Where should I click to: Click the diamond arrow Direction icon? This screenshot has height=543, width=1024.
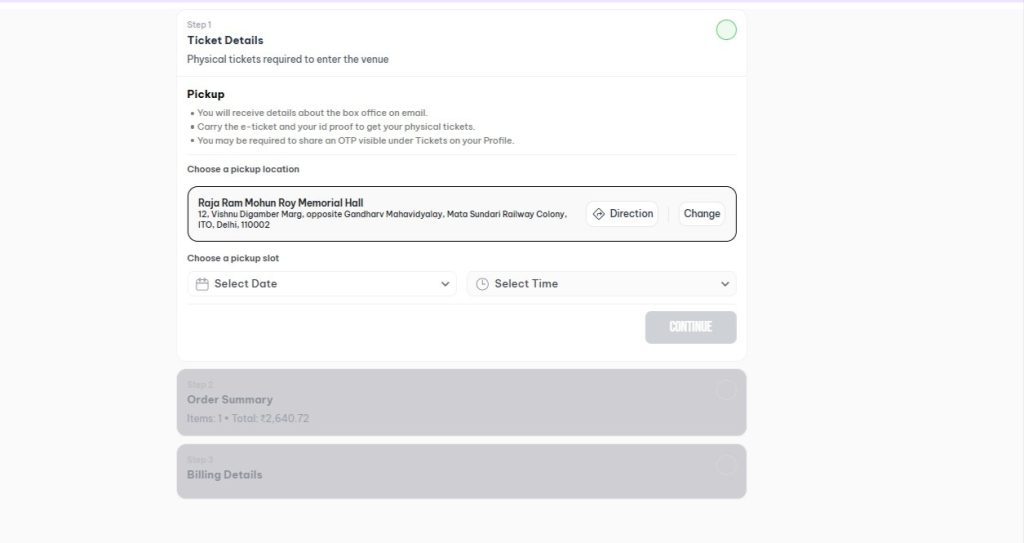599,214
